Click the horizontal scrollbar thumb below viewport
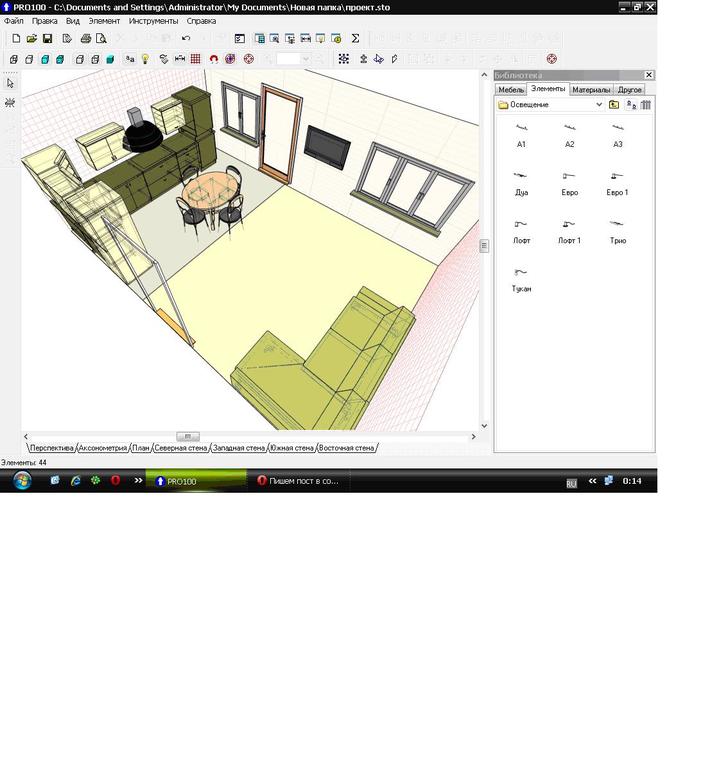Viewport: 719px width, 770px height. click(188, 436)
